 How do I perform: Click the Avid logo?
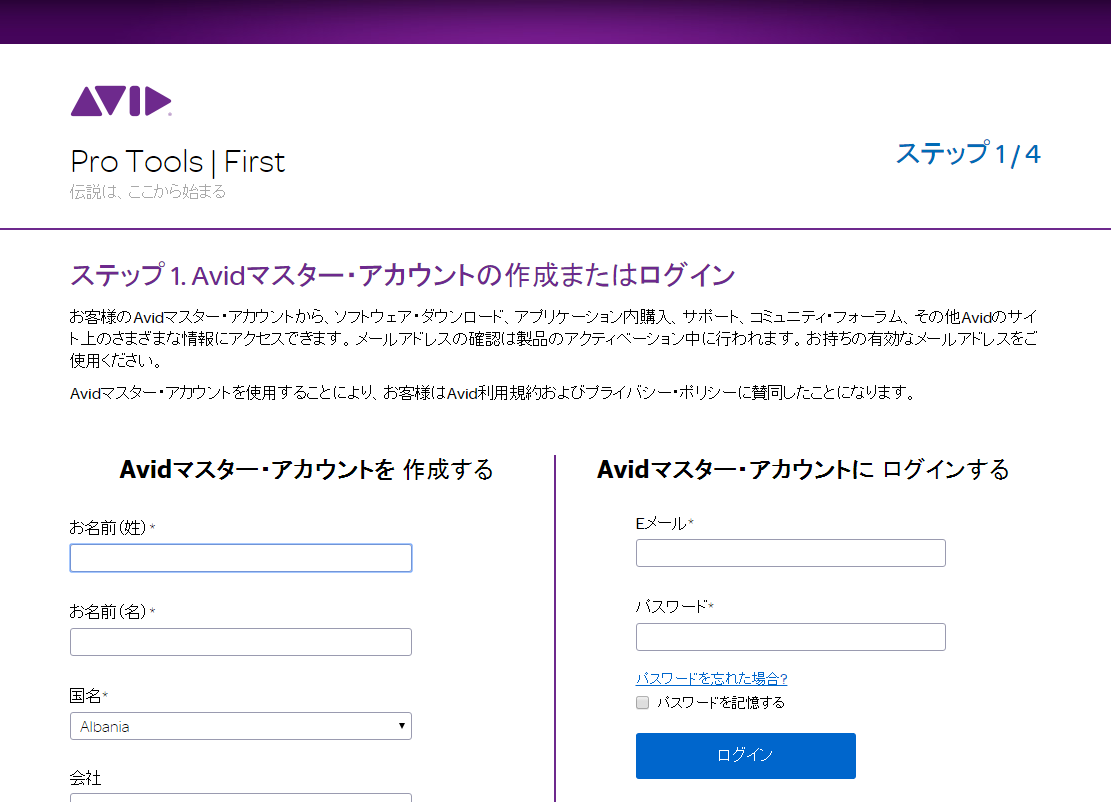[x=121, y=101]
